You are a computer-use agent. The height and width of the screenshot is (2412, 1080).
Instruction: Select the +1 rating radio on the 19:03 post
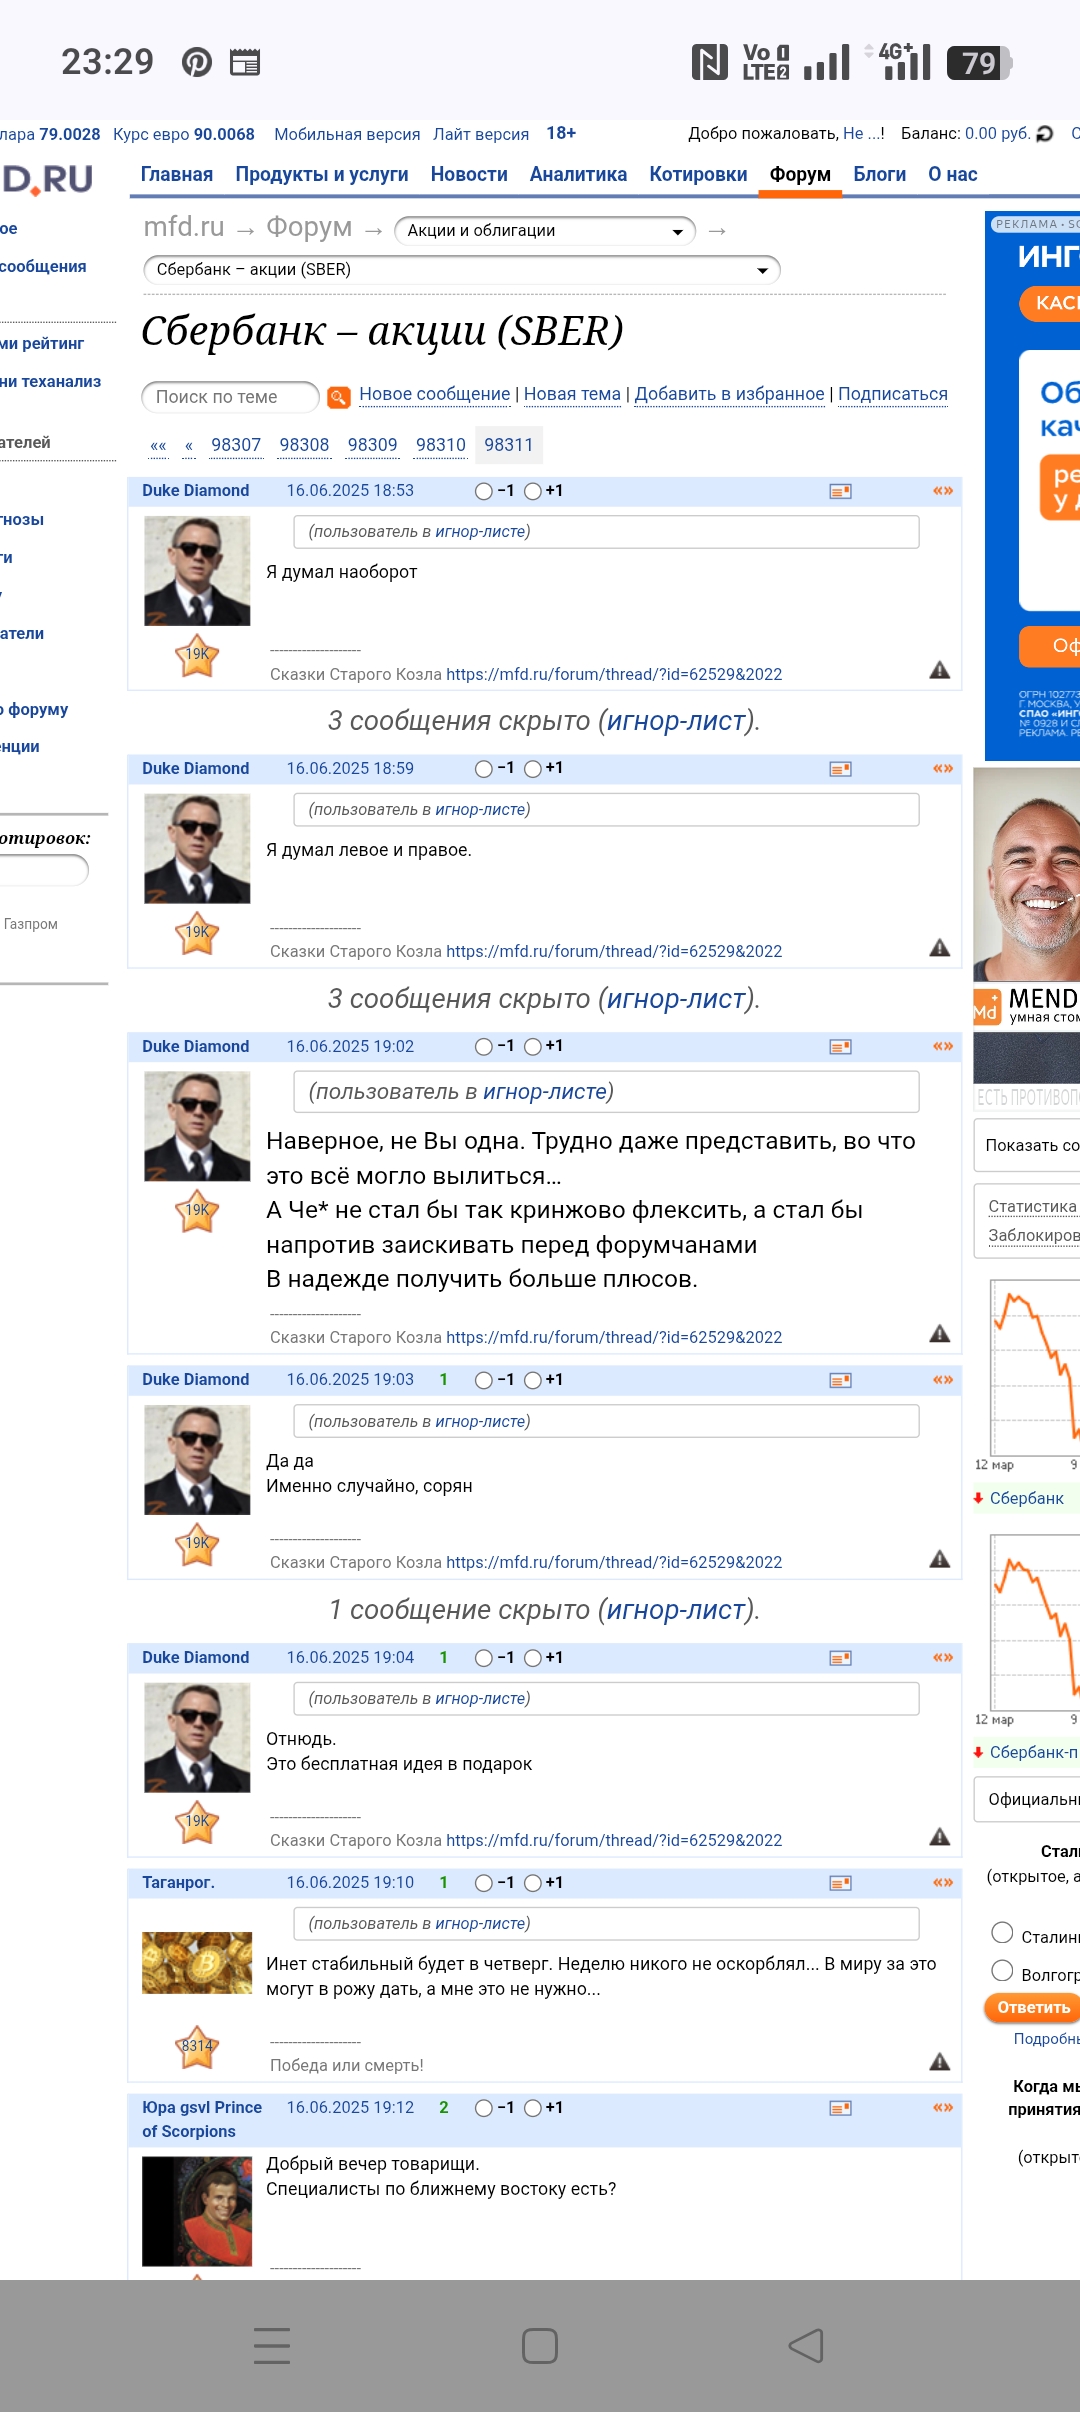pyautogui.click(x=533, y=1380)
